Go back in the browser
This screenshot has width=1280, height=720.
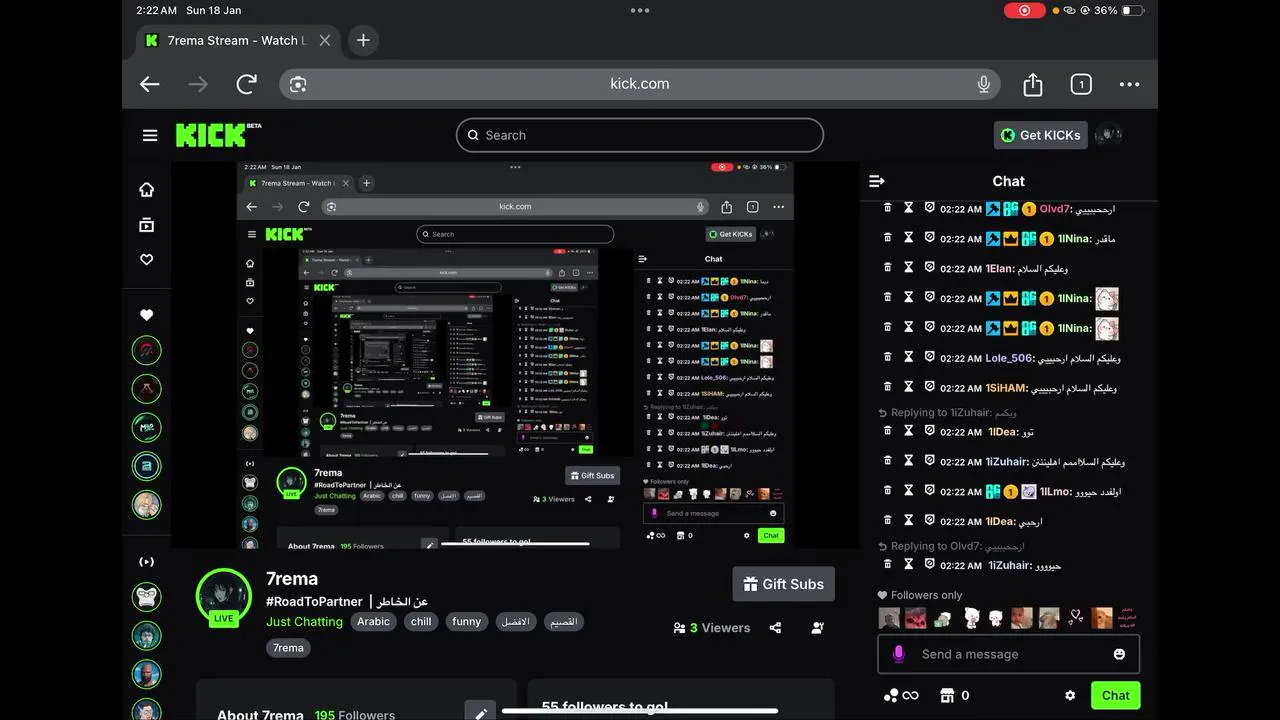tap(150, 84)
